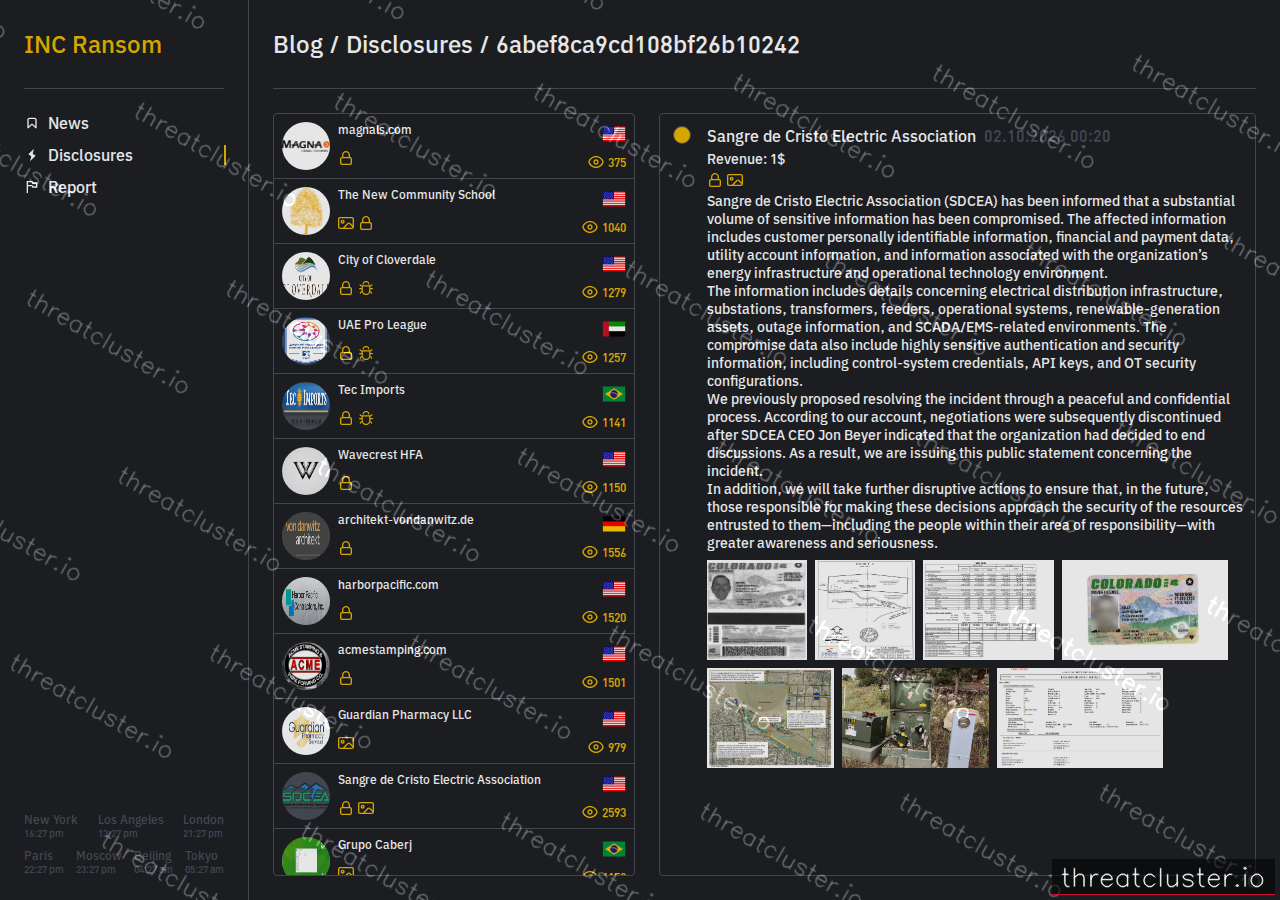Click the eye icon beside 2593 views
The width and height of the screenshot is (1280, 900).
590,812
